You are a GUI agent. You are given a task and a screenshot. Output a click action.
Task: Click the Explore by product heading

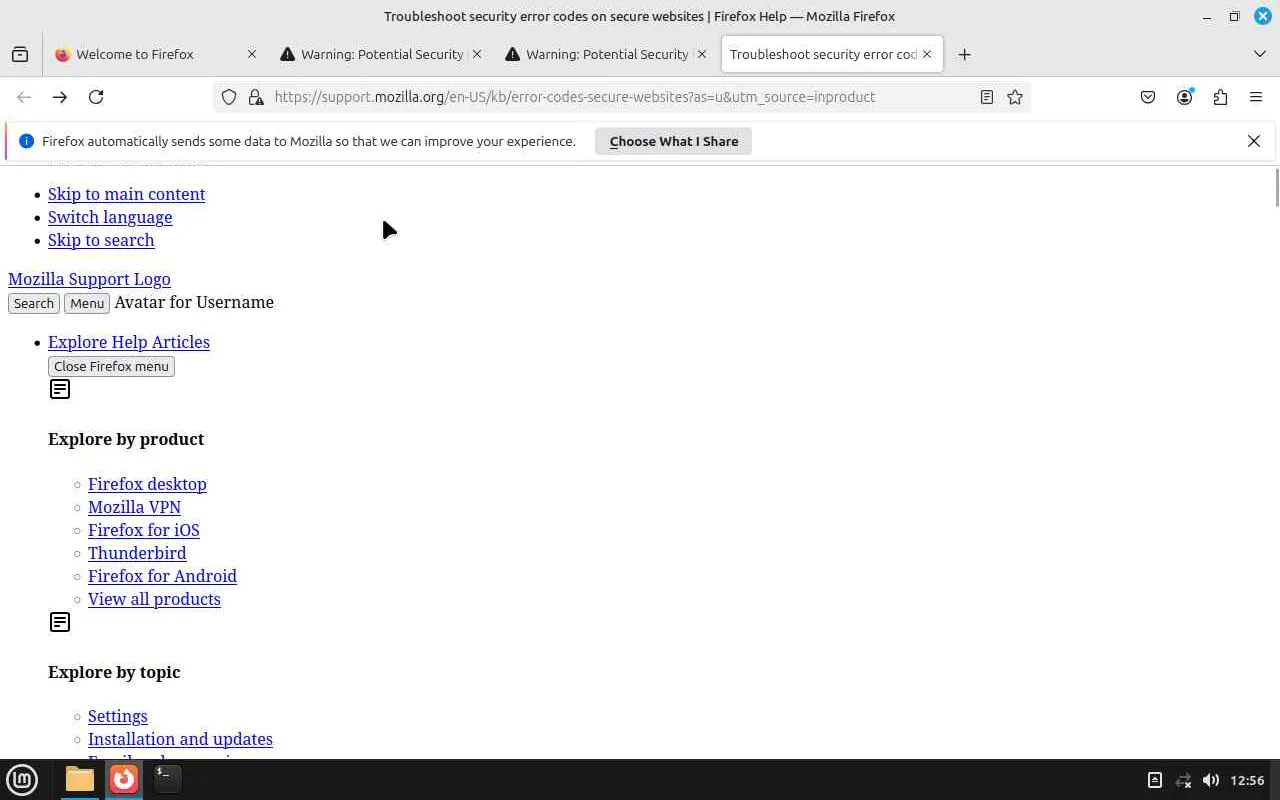pyautogui.click(x=126, y=439)
